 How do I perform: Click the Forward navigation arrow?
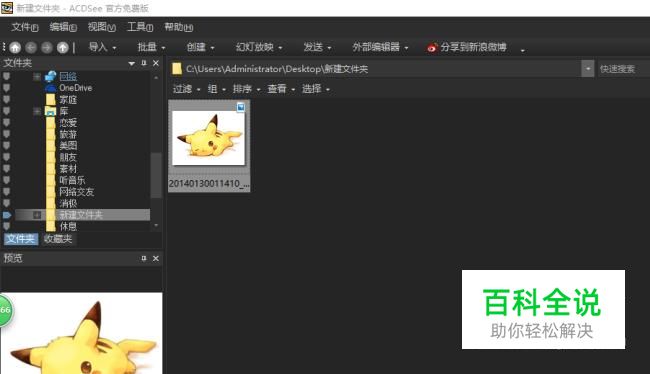(x=47, y=48)
